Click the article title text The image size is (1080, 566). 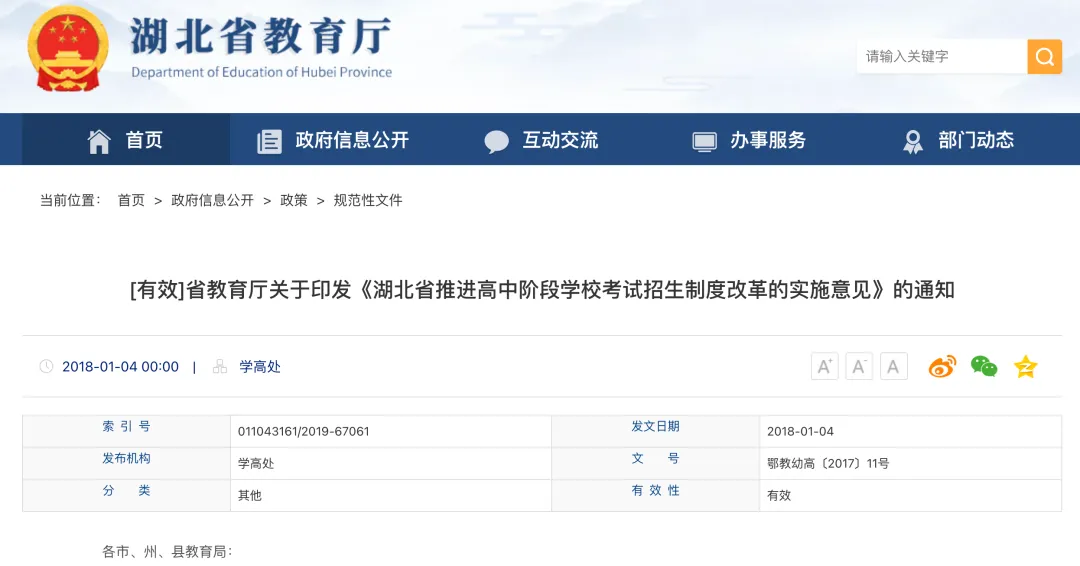point(542,290)
